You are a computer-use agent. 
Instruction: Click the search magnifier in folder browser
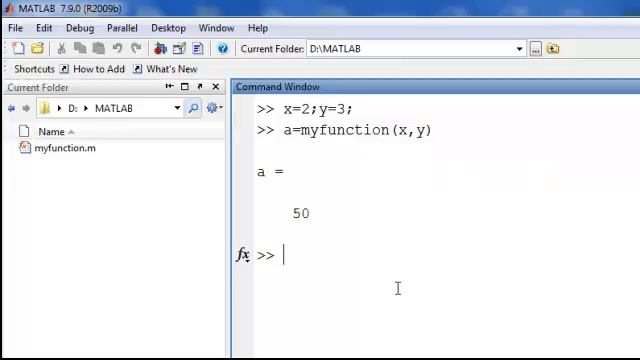pyautogui.click(x=193, y=108)
